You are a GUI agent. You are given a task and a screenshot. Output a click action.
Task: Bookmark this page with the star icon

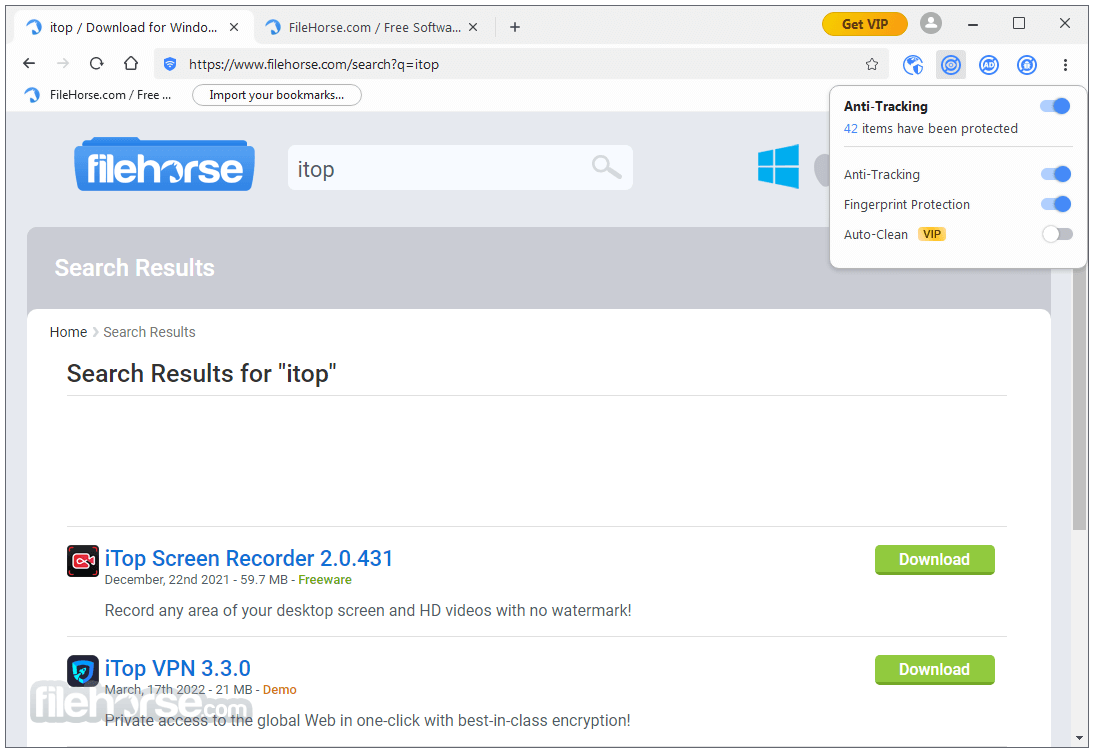click(871, 64)
